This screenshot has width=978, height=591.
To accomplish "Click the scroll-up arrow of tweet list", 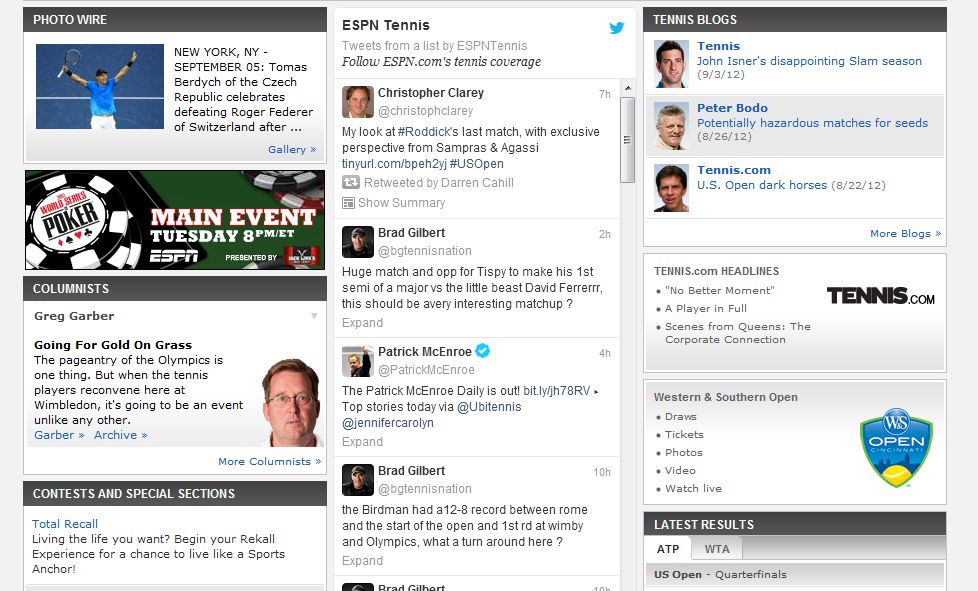I will (627, 88).
